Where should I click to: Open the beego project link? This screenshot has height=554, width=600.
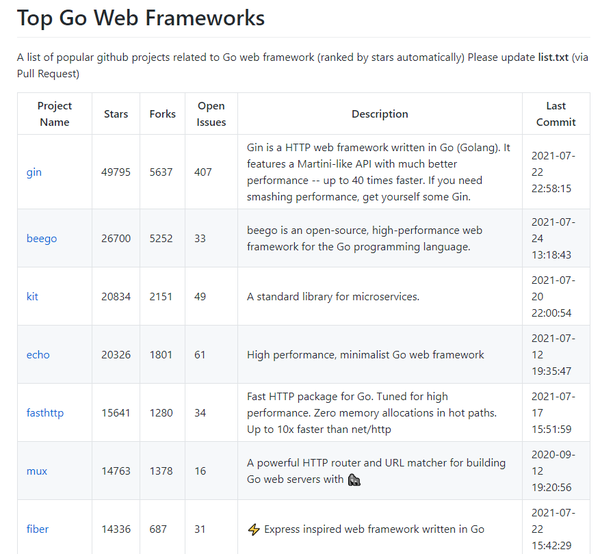41,238
